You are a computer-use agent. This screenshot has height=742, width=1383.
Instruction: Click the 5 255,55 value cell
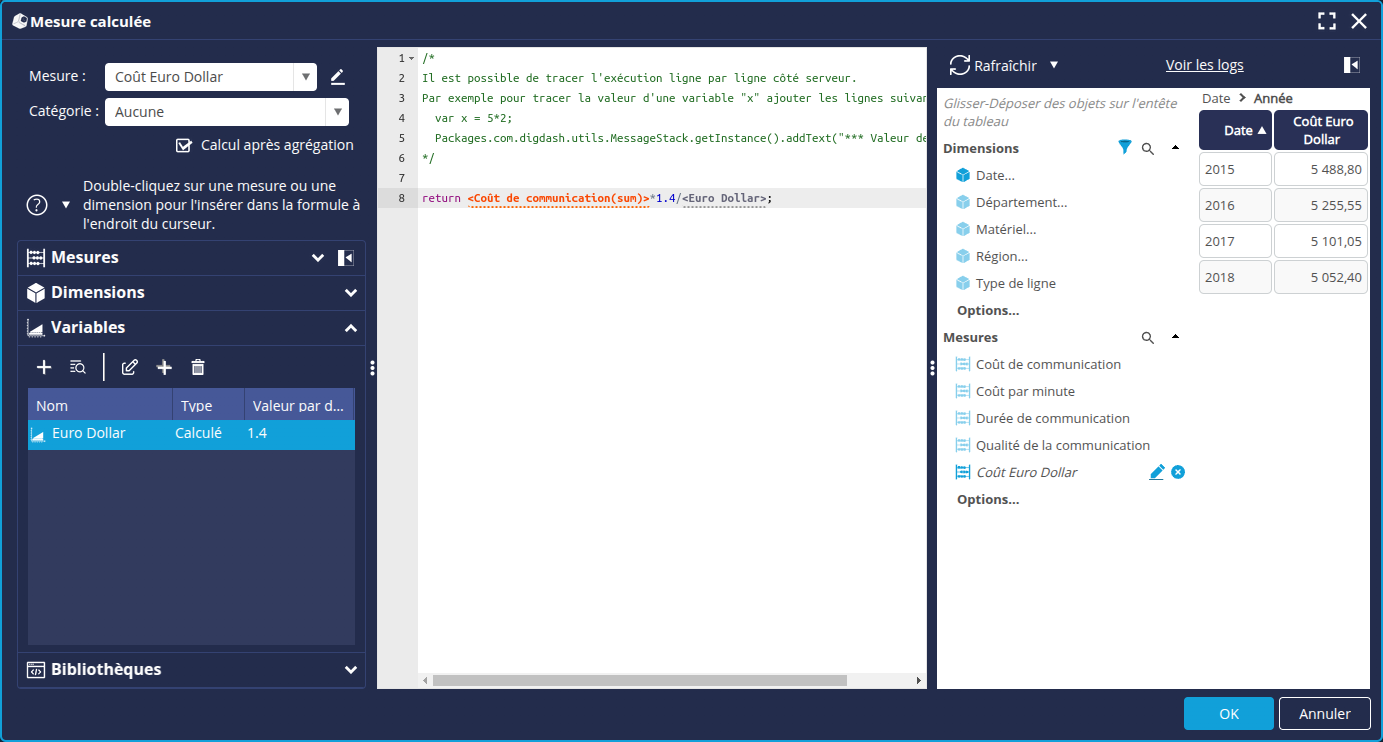(x=1321, y=205)
